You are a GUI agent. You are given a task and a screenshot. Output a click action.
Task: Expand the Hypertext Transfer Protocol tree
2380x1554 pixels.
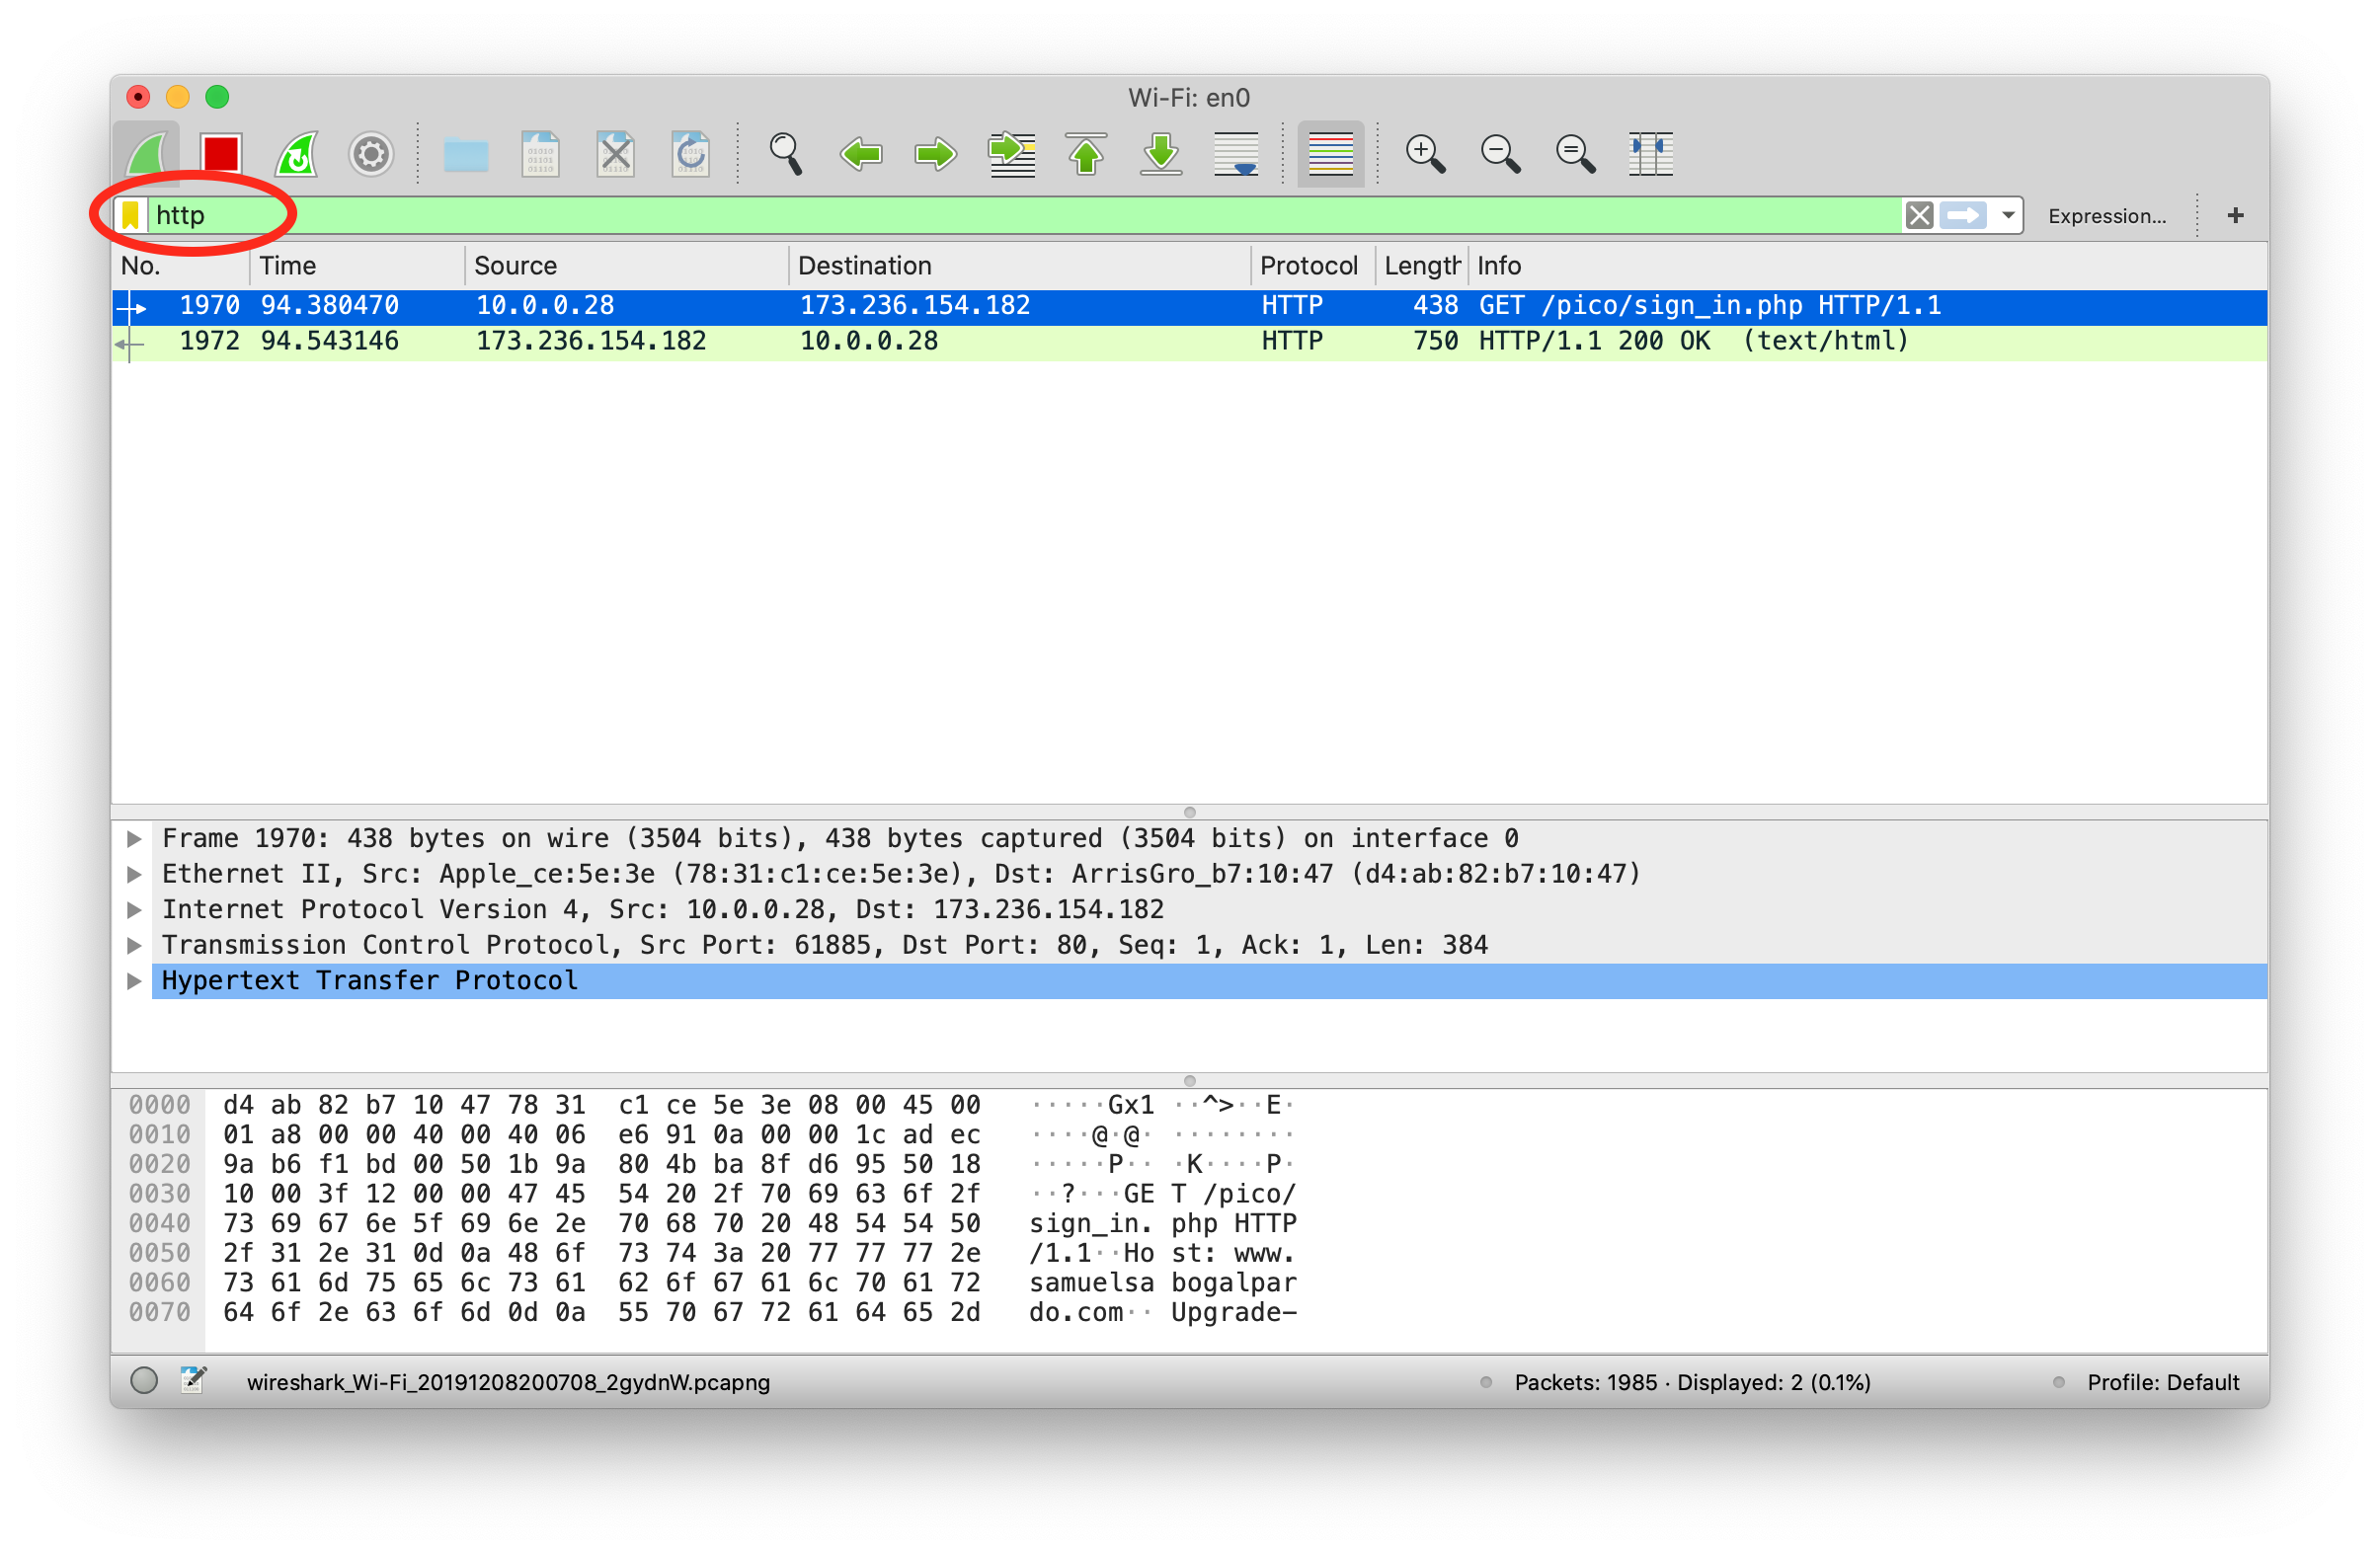click(134, 981)
